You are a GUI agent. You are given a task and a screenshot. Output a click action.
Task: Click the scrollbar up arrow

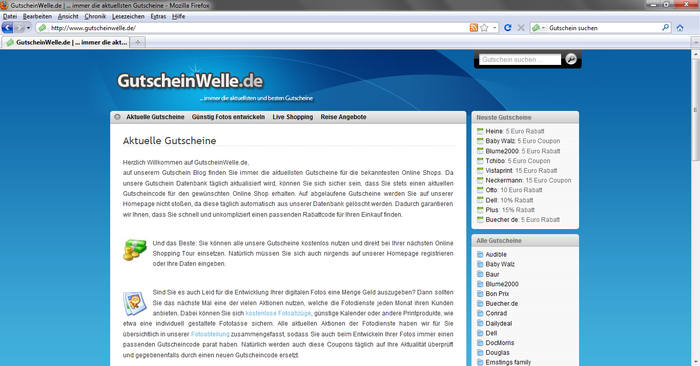pyautogui.click(x=696, y=54)
